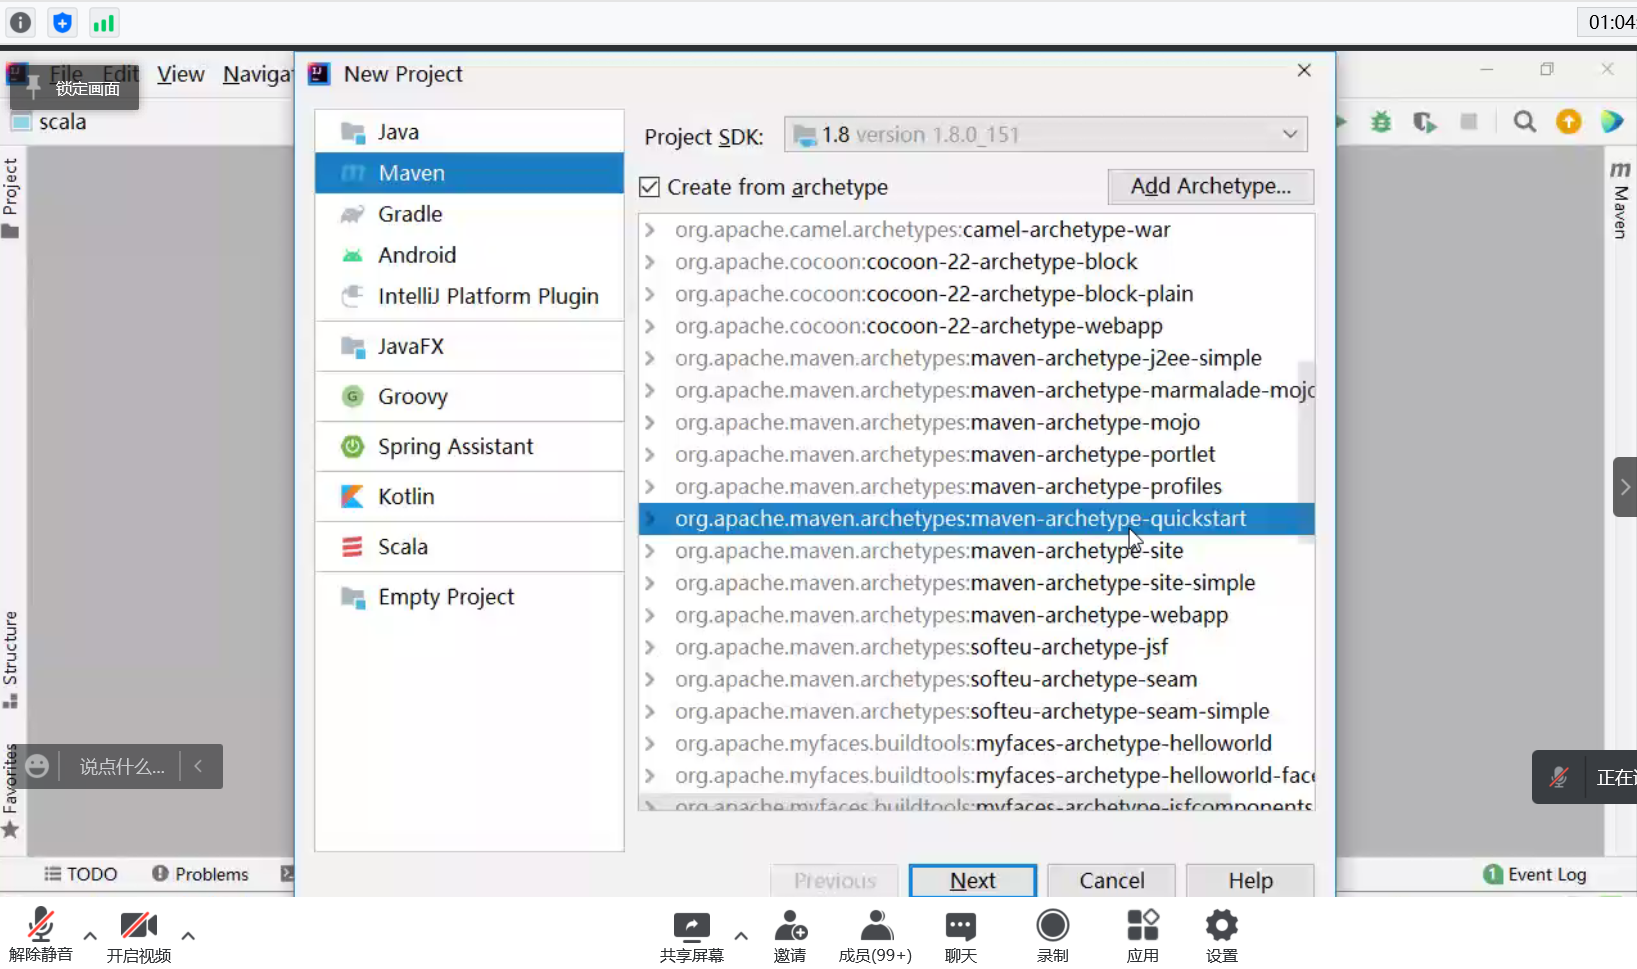Viewport: 1637px width, 969px height.
Task: Uncheck Create from archetype checkbox
Action: click(x=650, y=187)
